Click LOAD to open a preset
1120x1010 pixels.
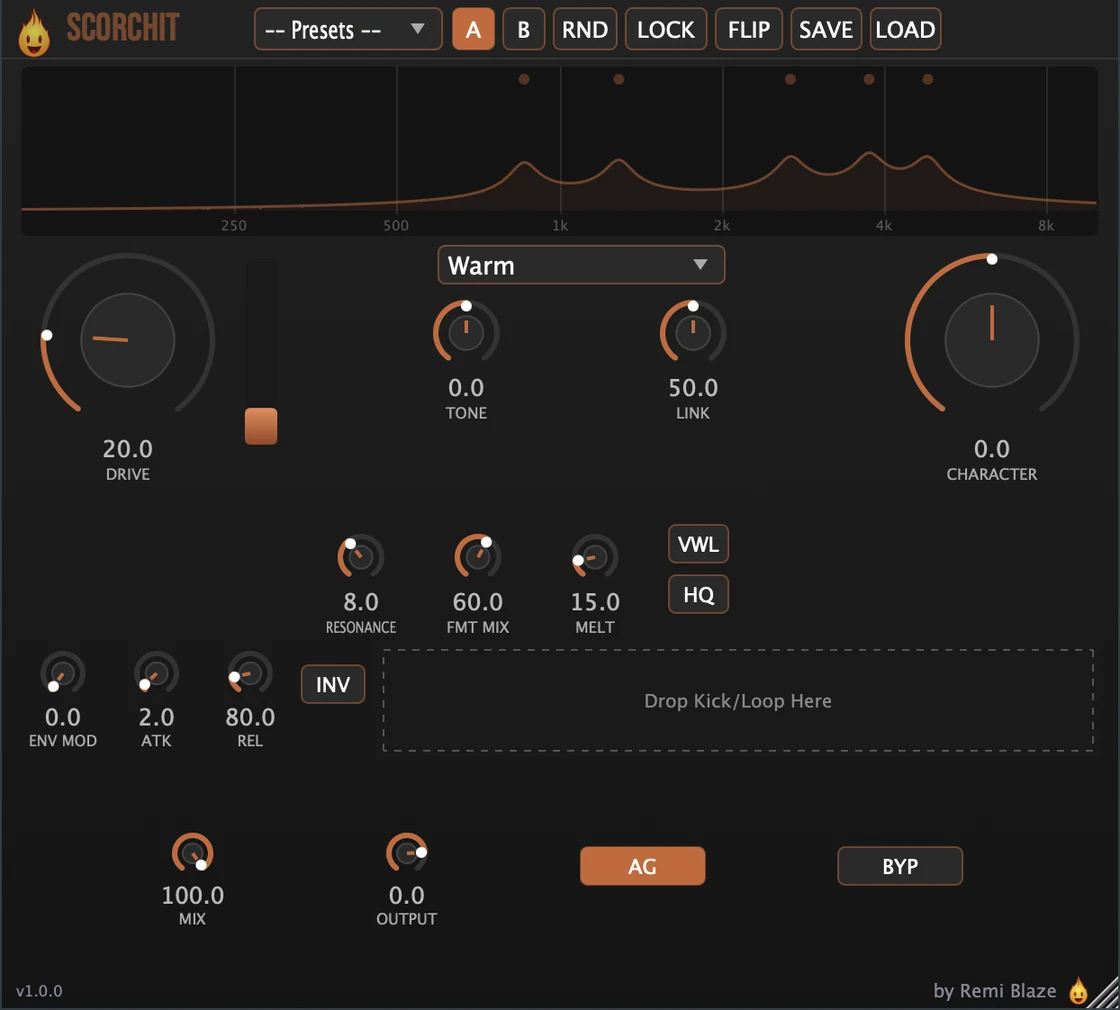point(905,29)
